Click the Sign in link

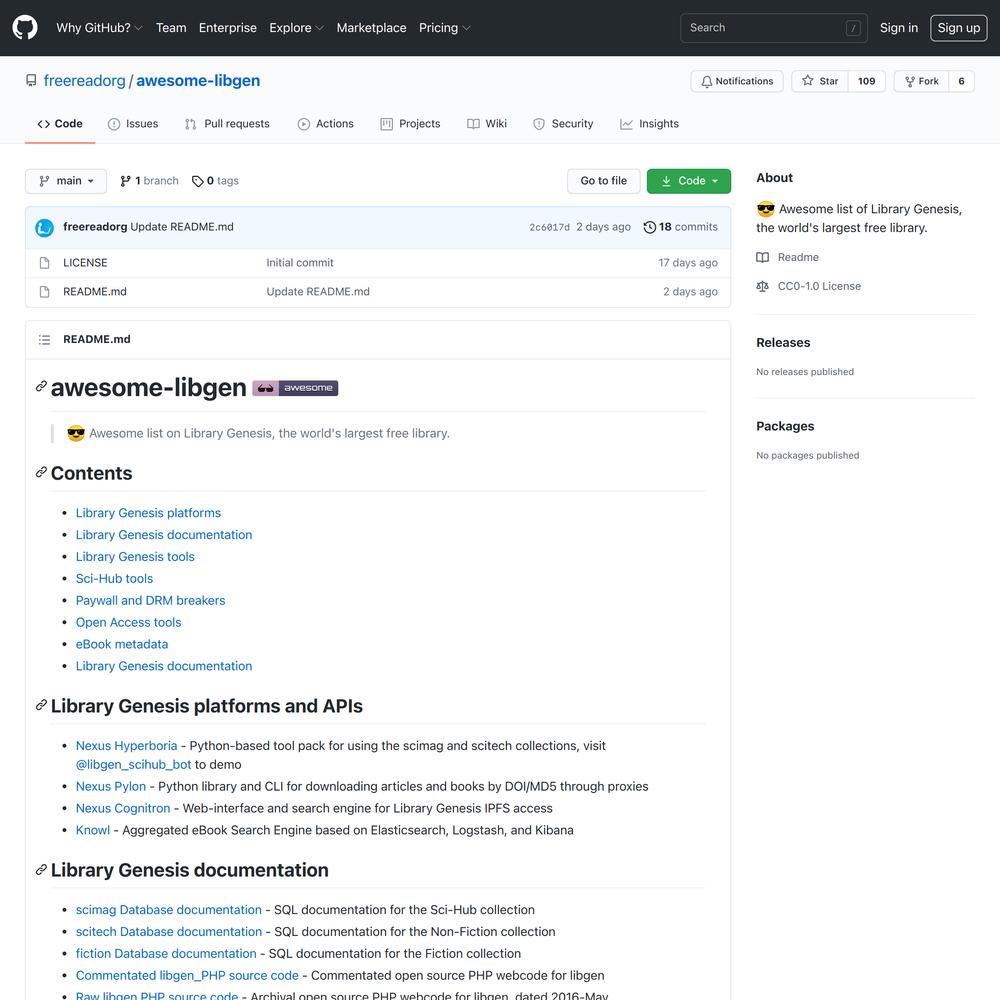tap(899, 28)
